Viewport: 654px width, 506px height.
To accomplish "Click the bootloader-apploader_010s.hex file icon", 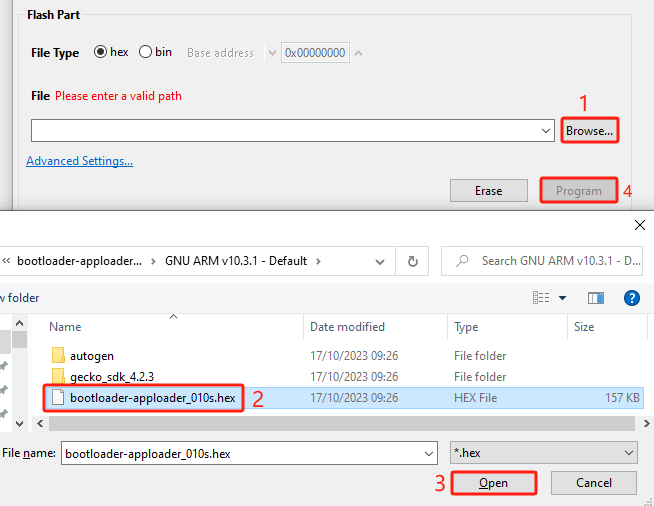I will pos(57,398).
